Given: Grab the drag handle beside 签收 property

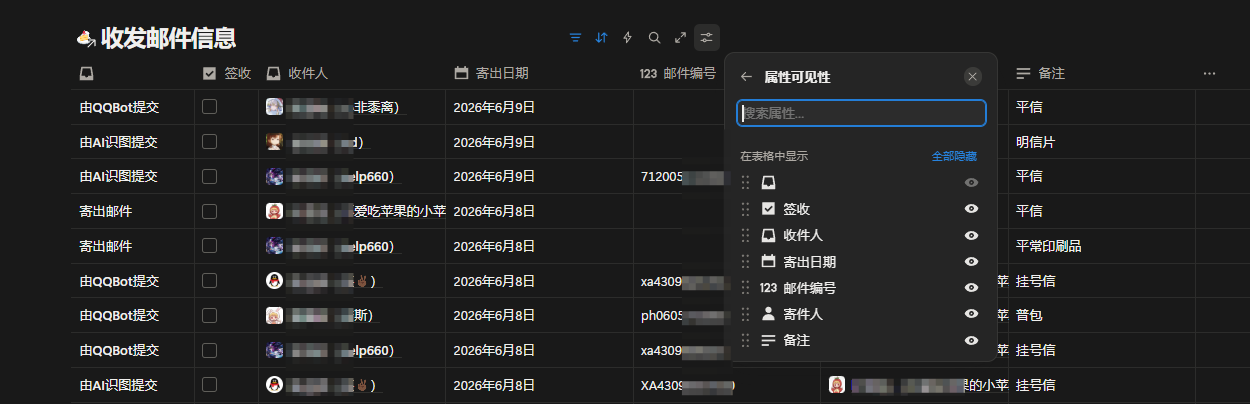Looking at the screenshot, I should click(745, 209).
